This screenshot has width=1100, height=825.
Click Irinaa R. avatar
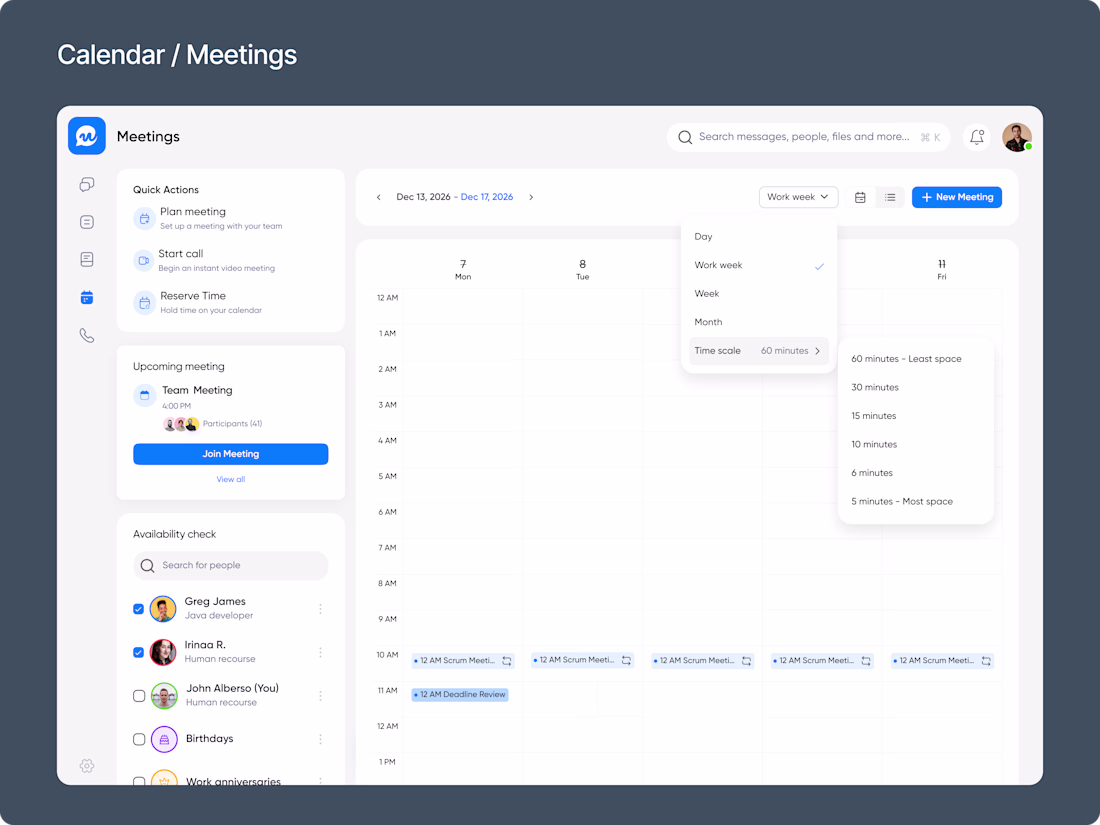[163, 652]
